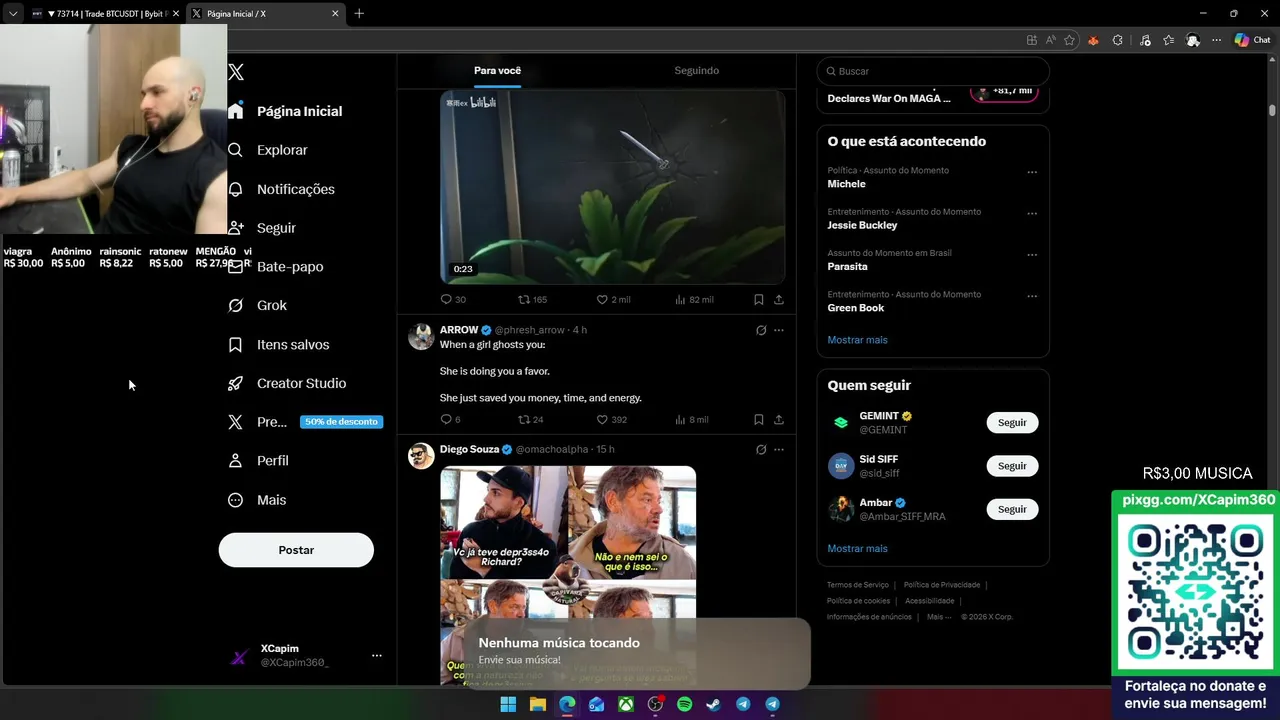Click Mostrar mais under Quem seguir
Viewport: 1280px width, 720px height.
(857, 549)
